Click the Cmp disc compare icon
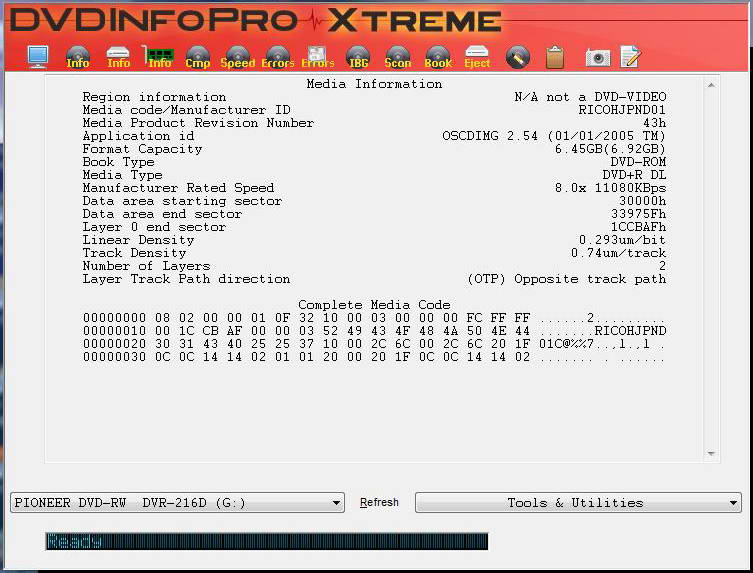This screenshot has height=573, width=753. tap(198, 58)
